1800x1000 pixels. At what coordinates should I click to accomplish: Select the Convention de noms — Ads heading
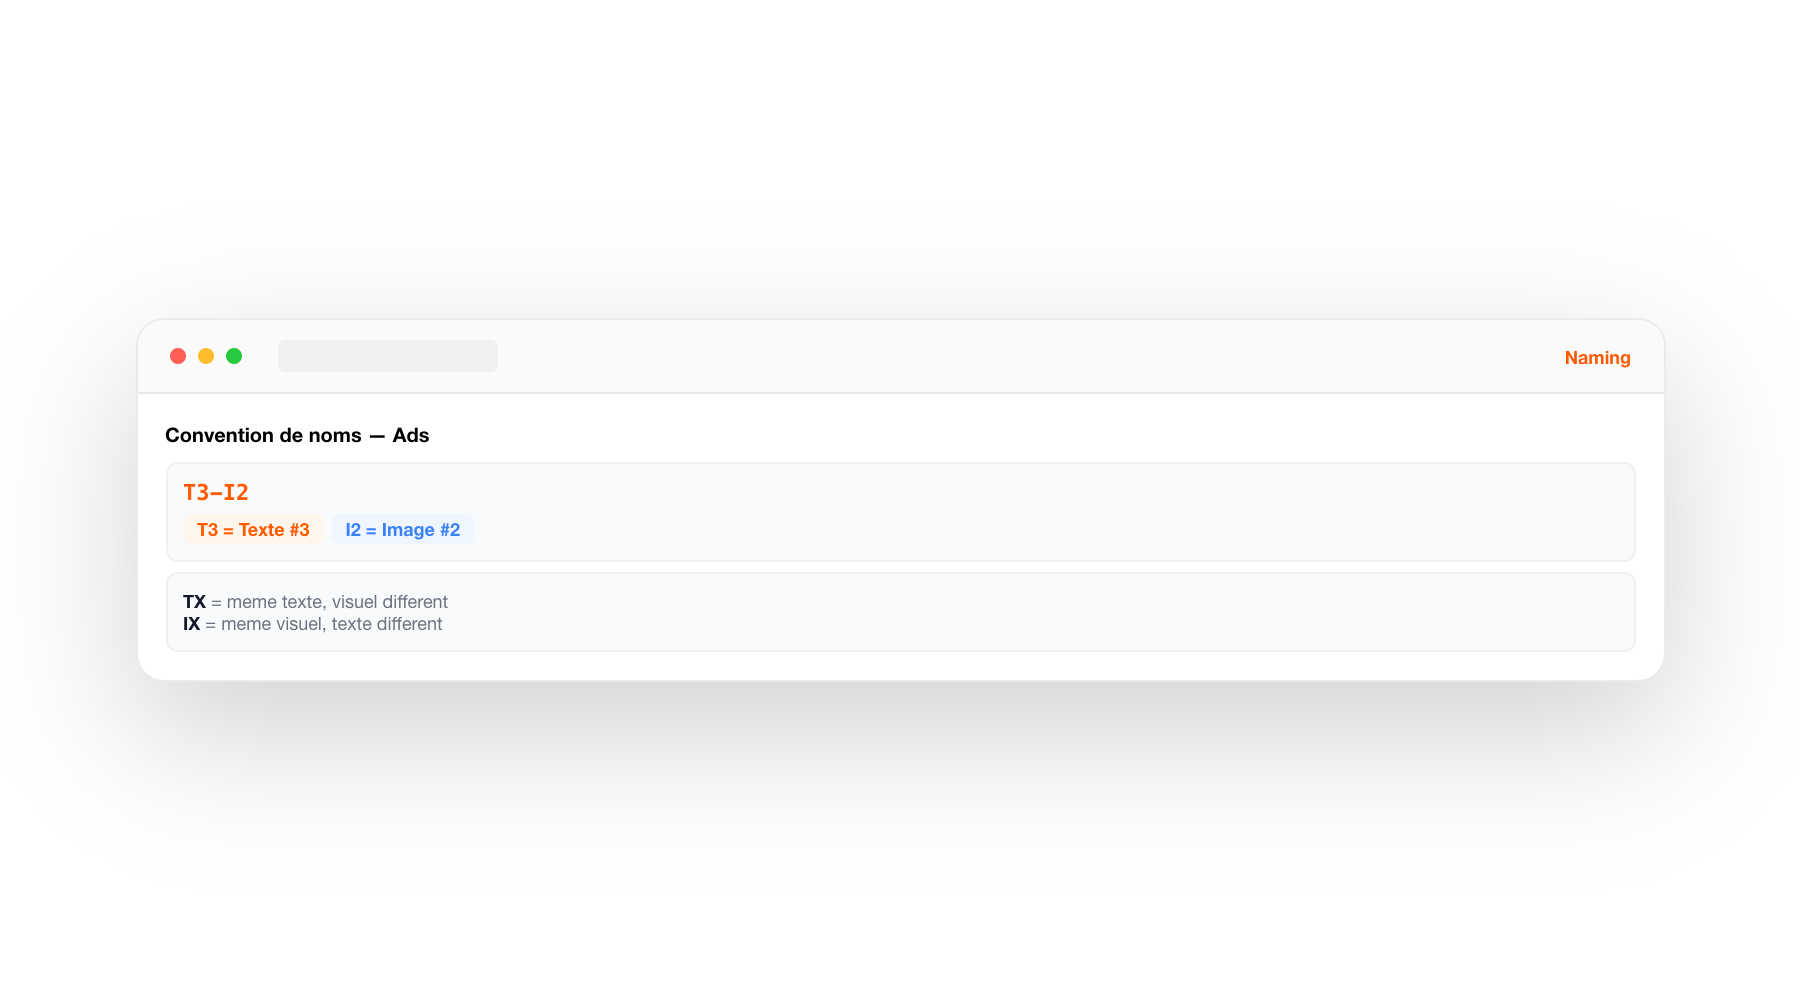297,435
